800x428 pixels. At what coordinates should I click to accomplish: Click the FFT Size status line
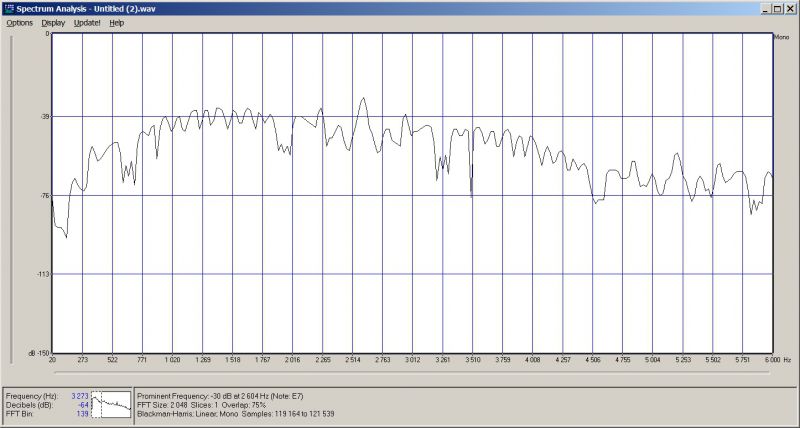tap(208, 404)
